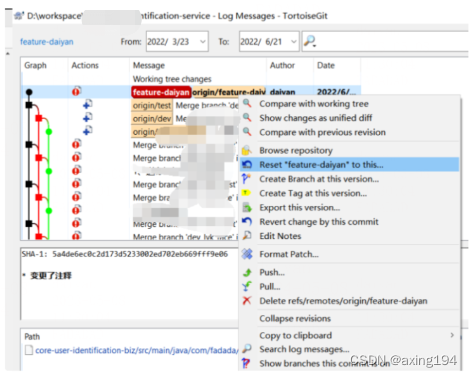Click the Format Patch icon
The height and width of the screenshot is (377, 472).
pyautogui.click(x=247, y=254)
